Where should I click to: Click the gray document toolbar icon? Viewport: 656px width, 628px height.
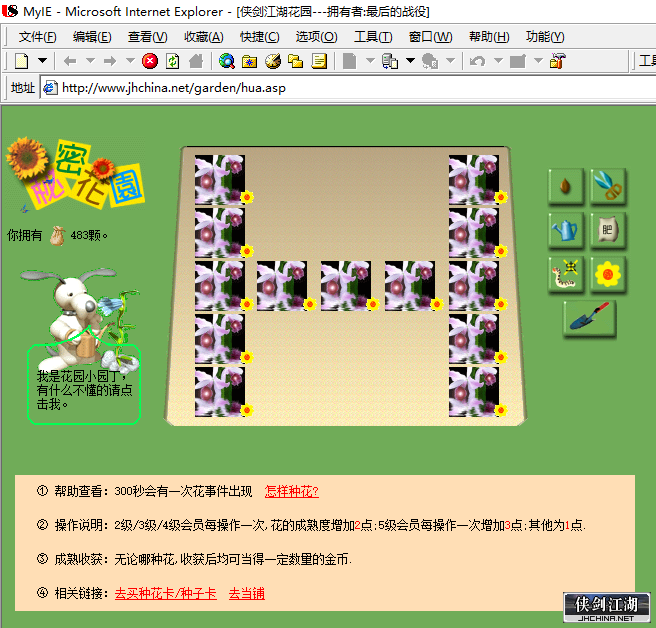(349, 61)
